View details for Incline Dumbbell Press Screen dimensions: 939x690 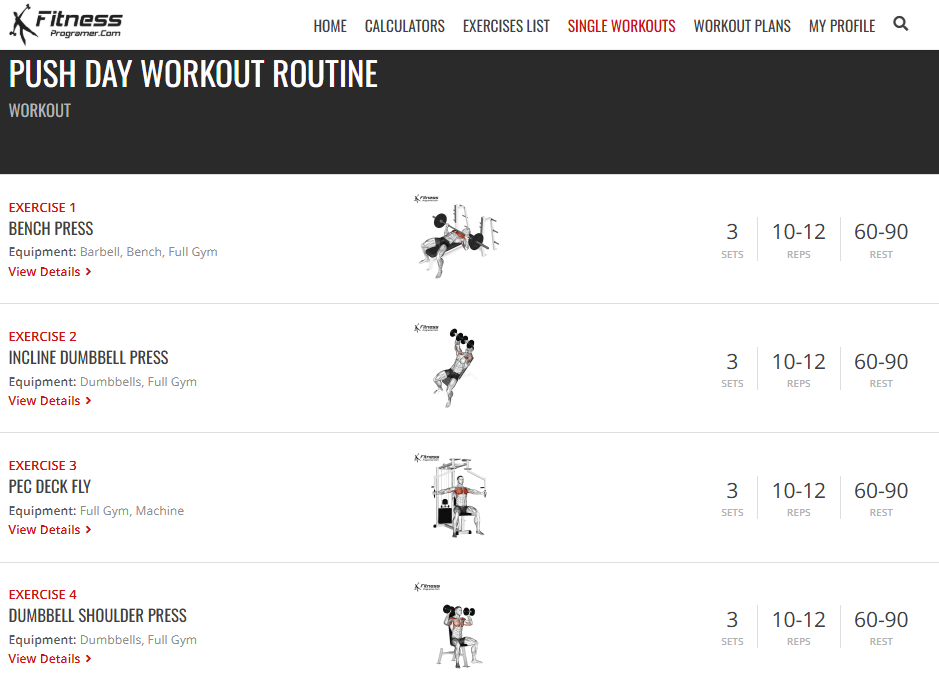click(x=49, y=400)
